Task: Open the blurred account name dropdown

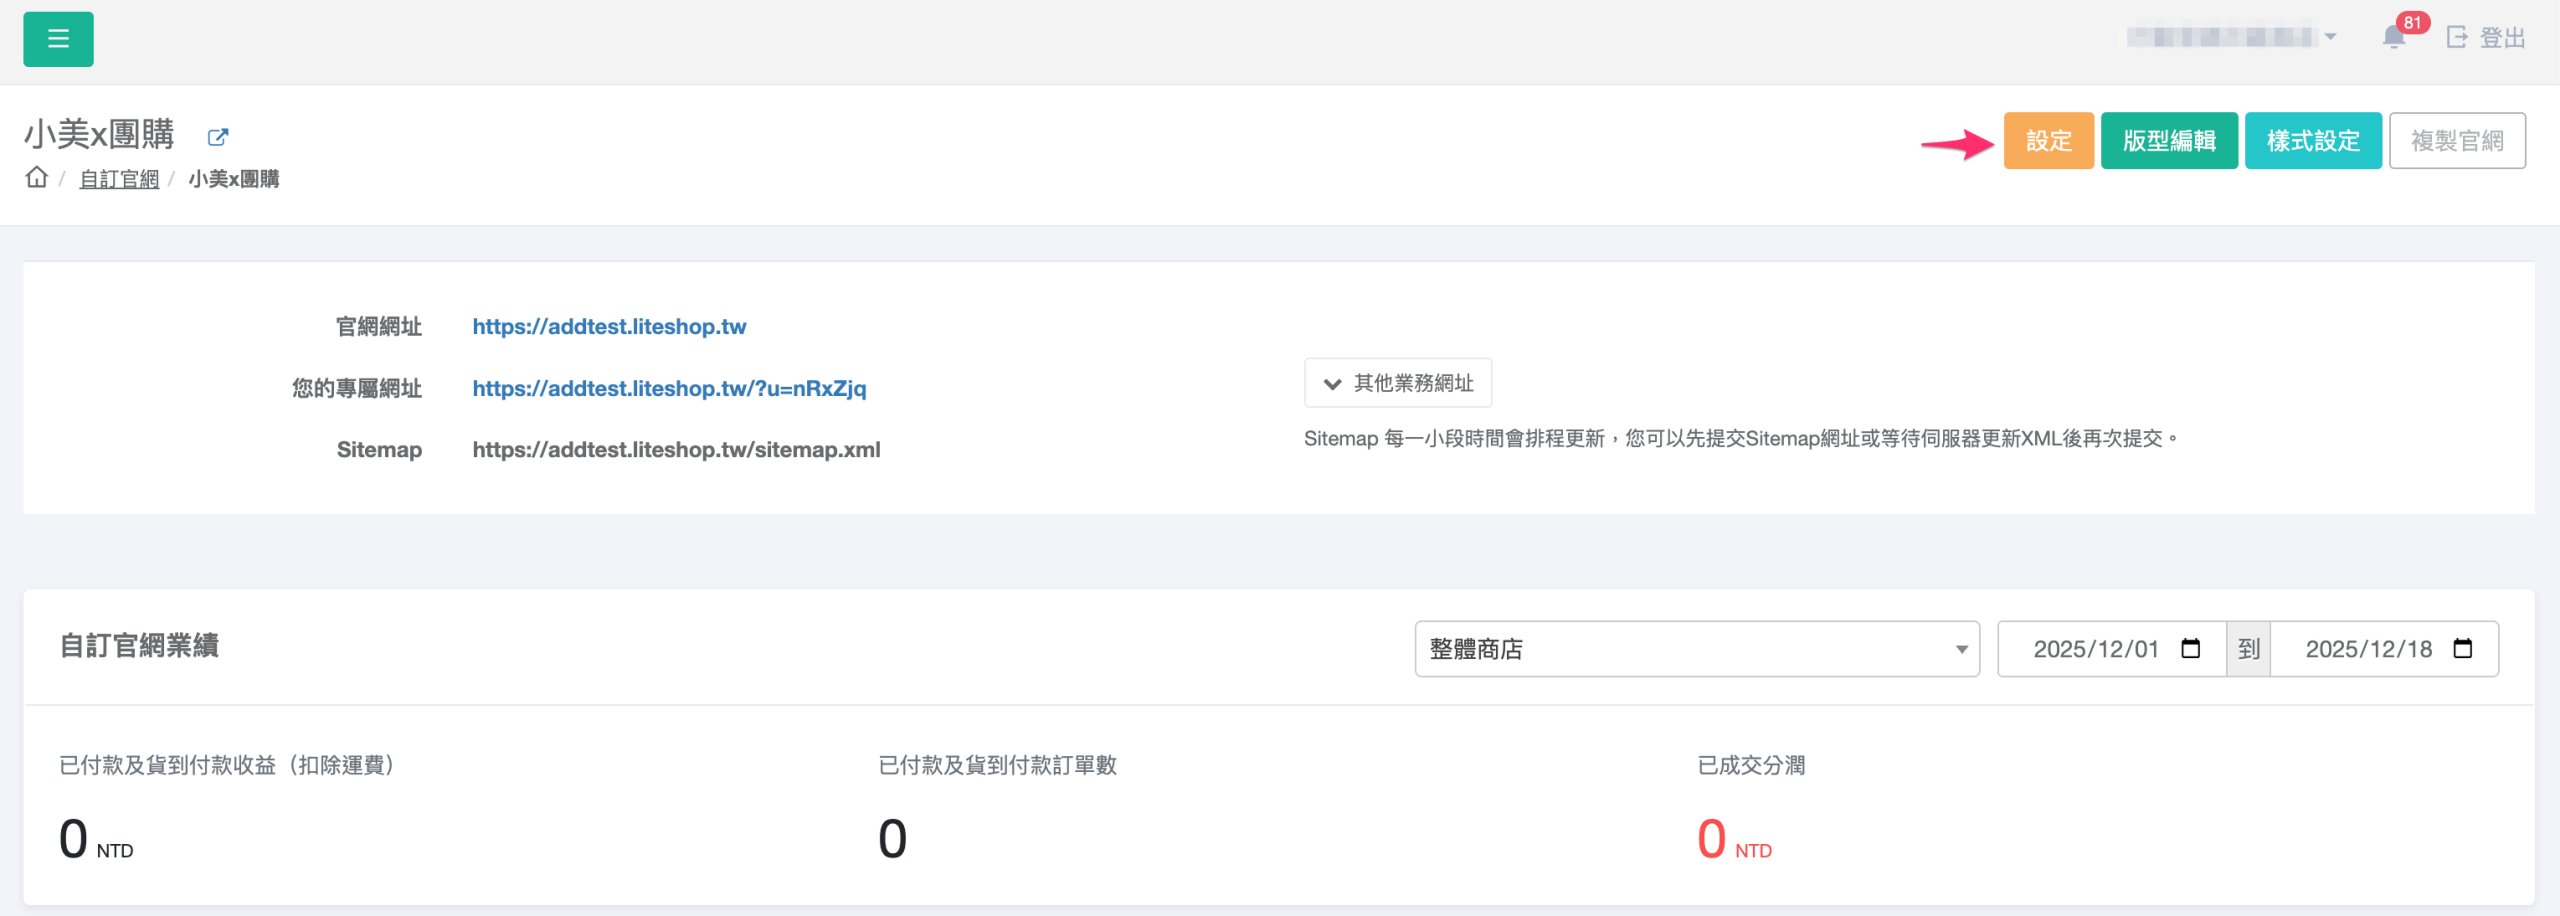Action: click(2231, 37)
